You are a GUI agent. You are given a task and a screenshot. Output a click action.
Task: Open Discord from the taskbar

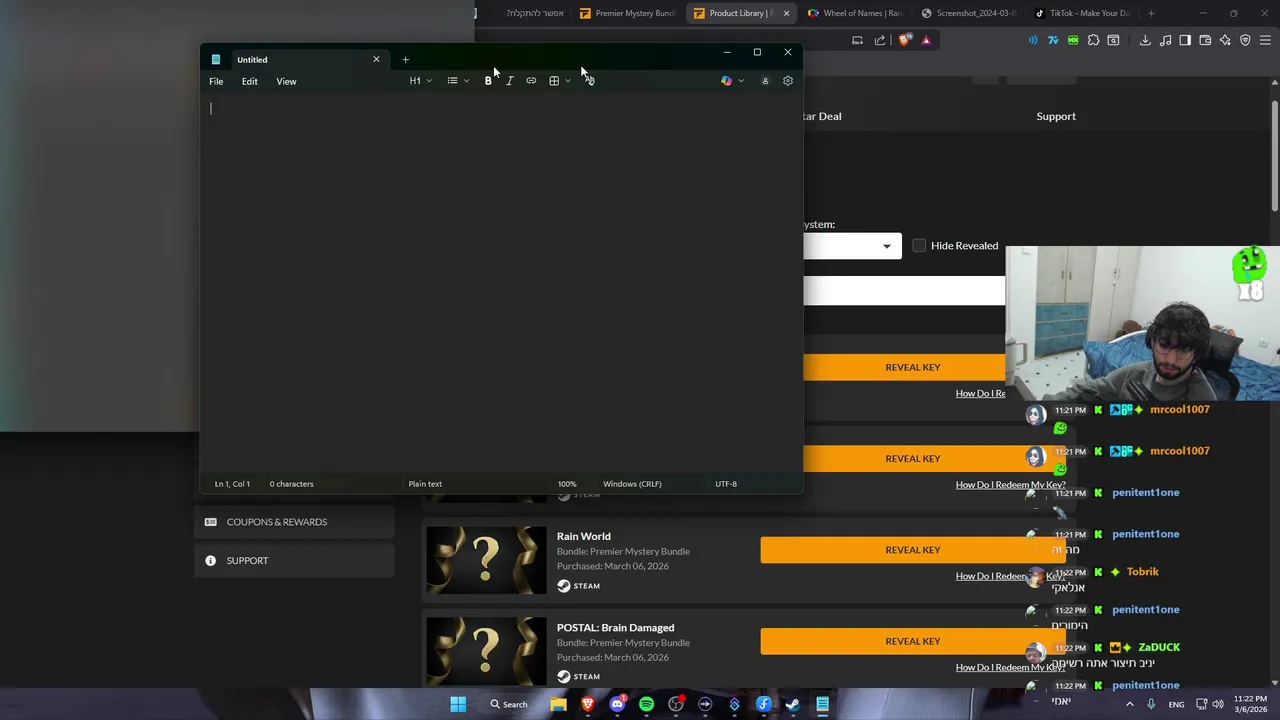pyautogui.click(x=617, y=704)
